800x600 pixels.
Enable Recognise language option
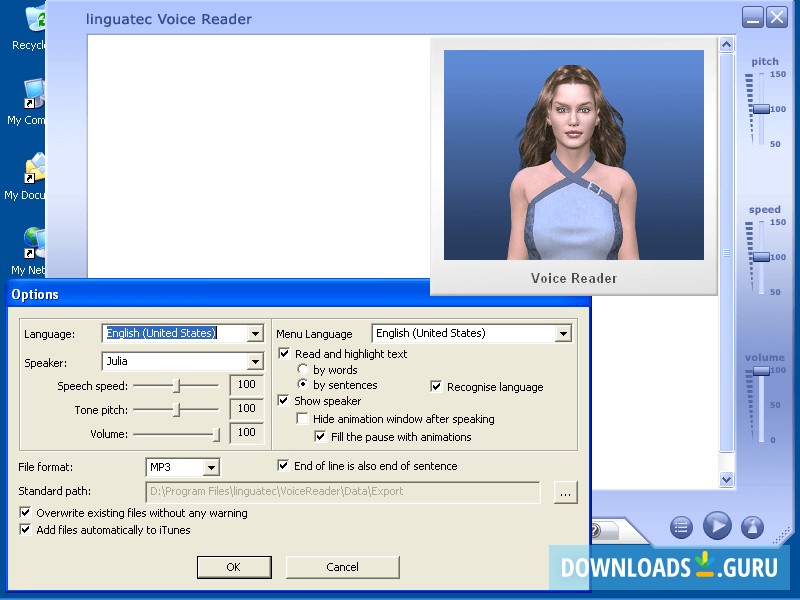(x=436, y=386)
